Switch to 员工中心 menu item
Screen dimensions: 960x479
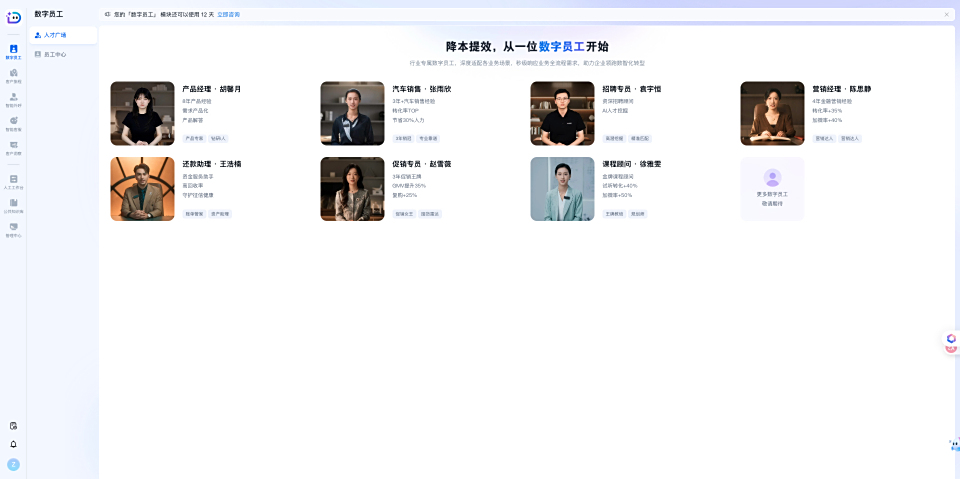click(62, 54)
